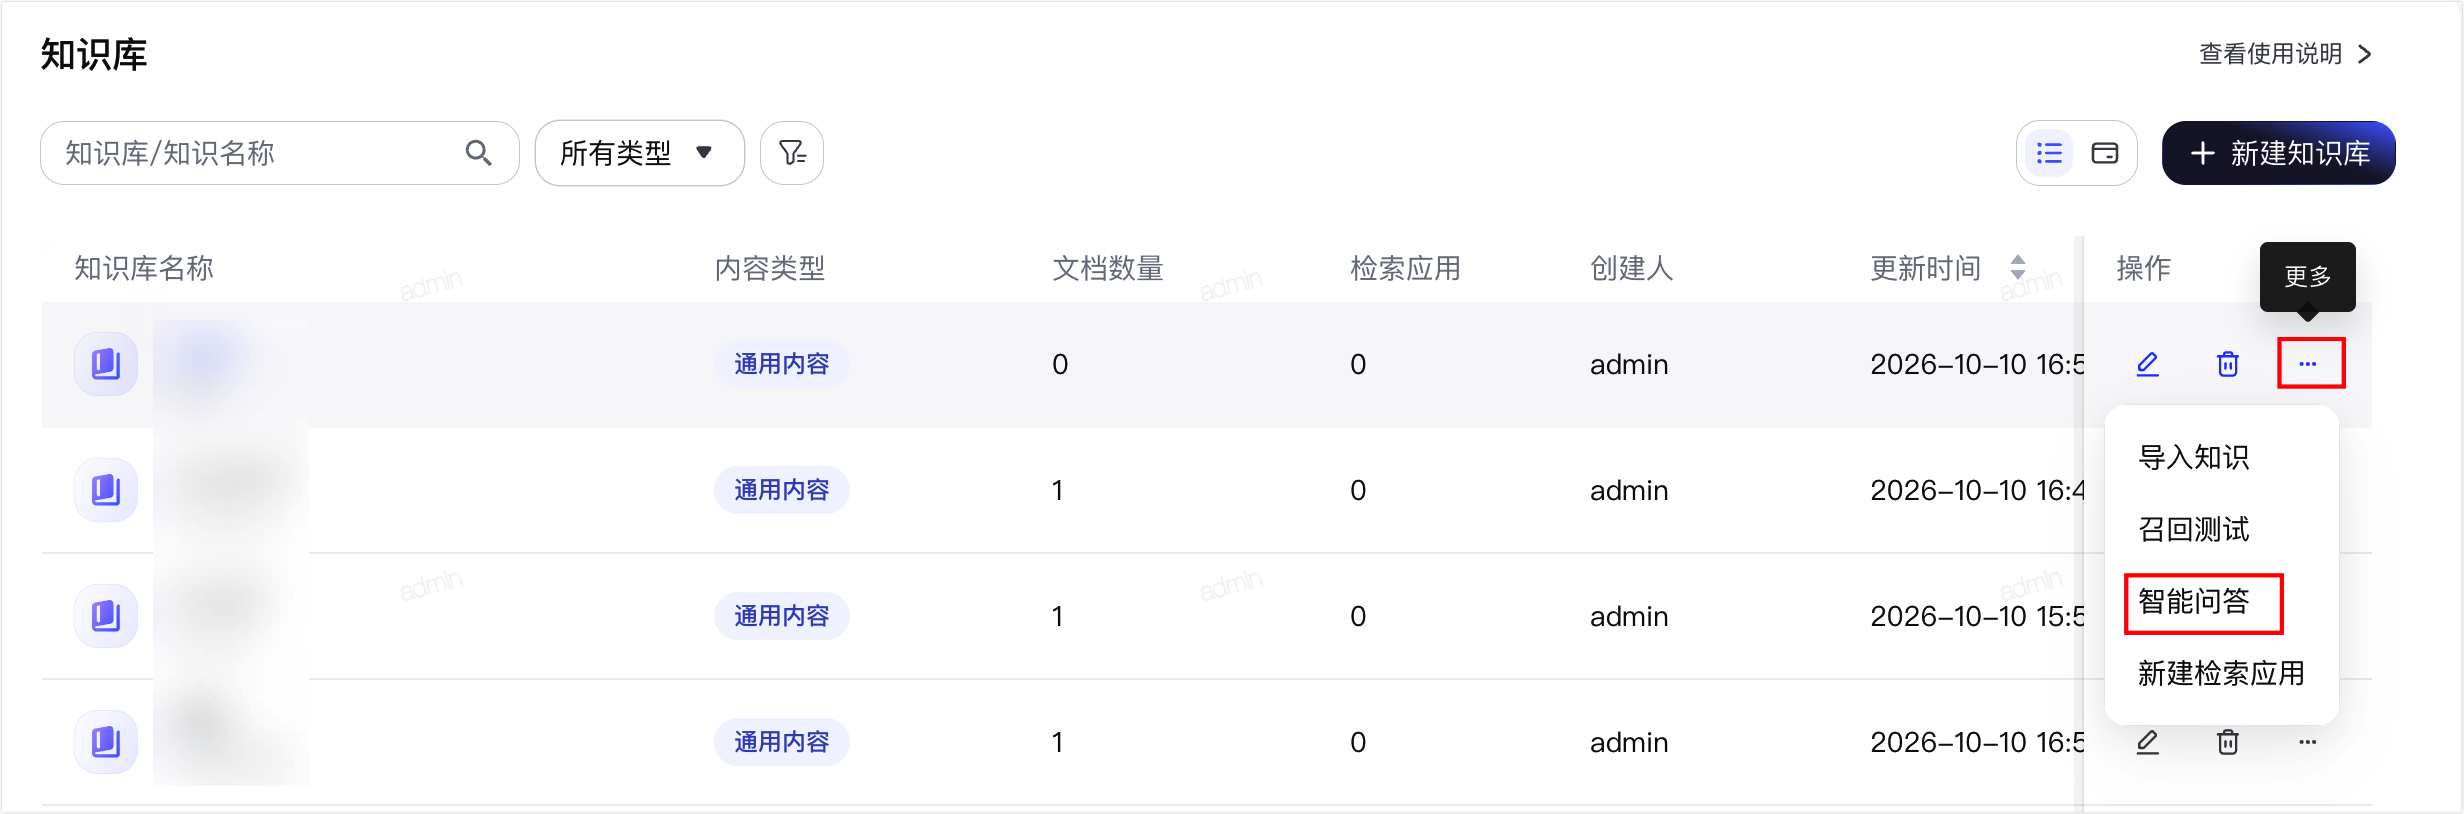Click the first row's knowledge base book icon
The width and height of the screenshot is (2464, 814).
pyautogui.click(x=106, y=364)
